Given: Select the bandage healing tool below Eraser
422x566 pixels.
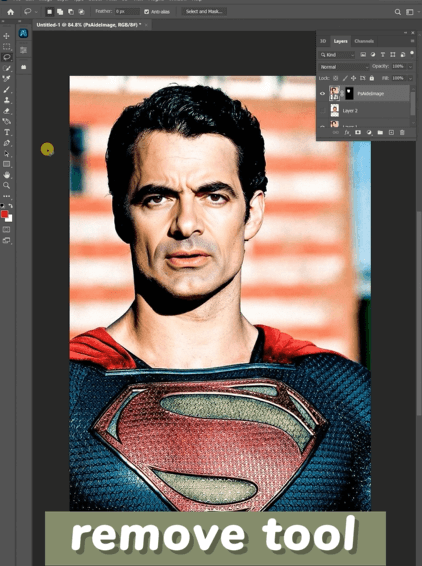Looking at the screenshot, I should pos(6,121).
